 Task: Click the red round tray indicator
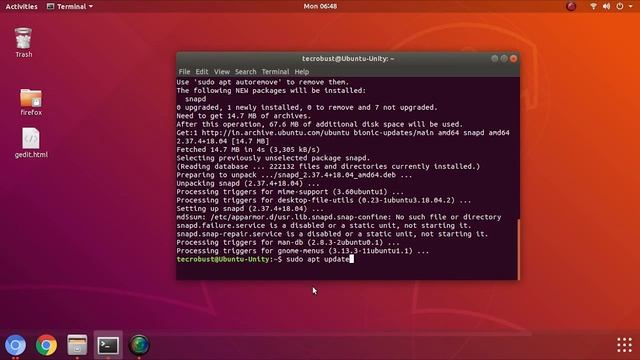coord(571,6)
